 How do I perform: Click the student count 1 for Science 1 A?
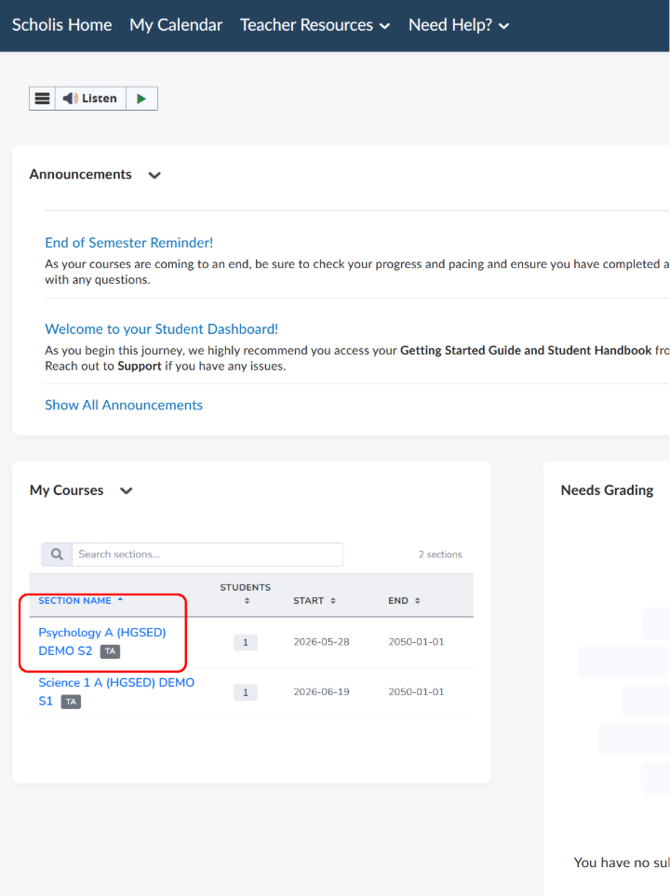[x=246, y=693]
